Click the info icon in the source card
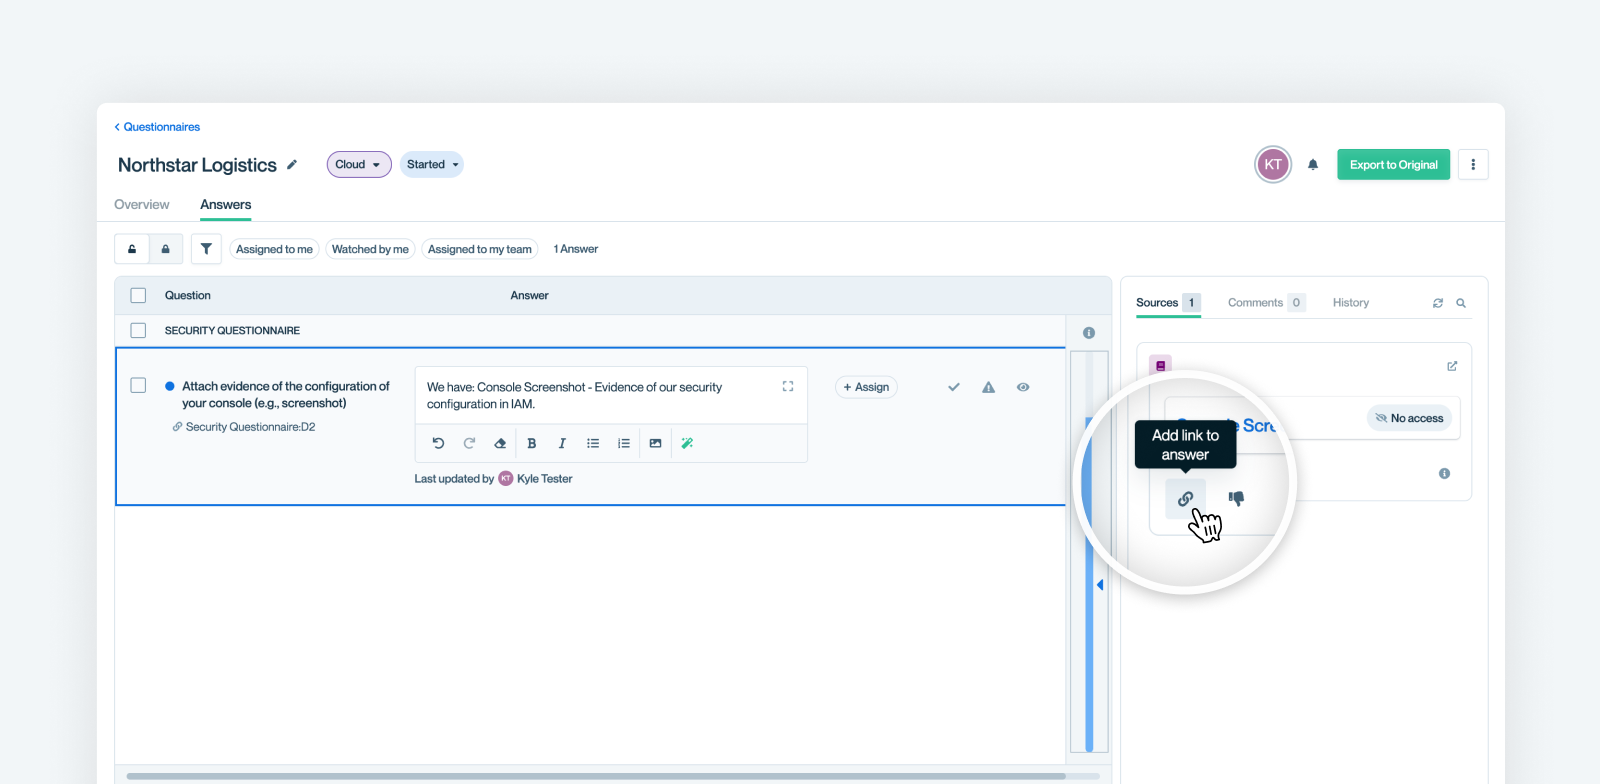This screenshot has height=784, width=1600. (x=1444, y=473)
